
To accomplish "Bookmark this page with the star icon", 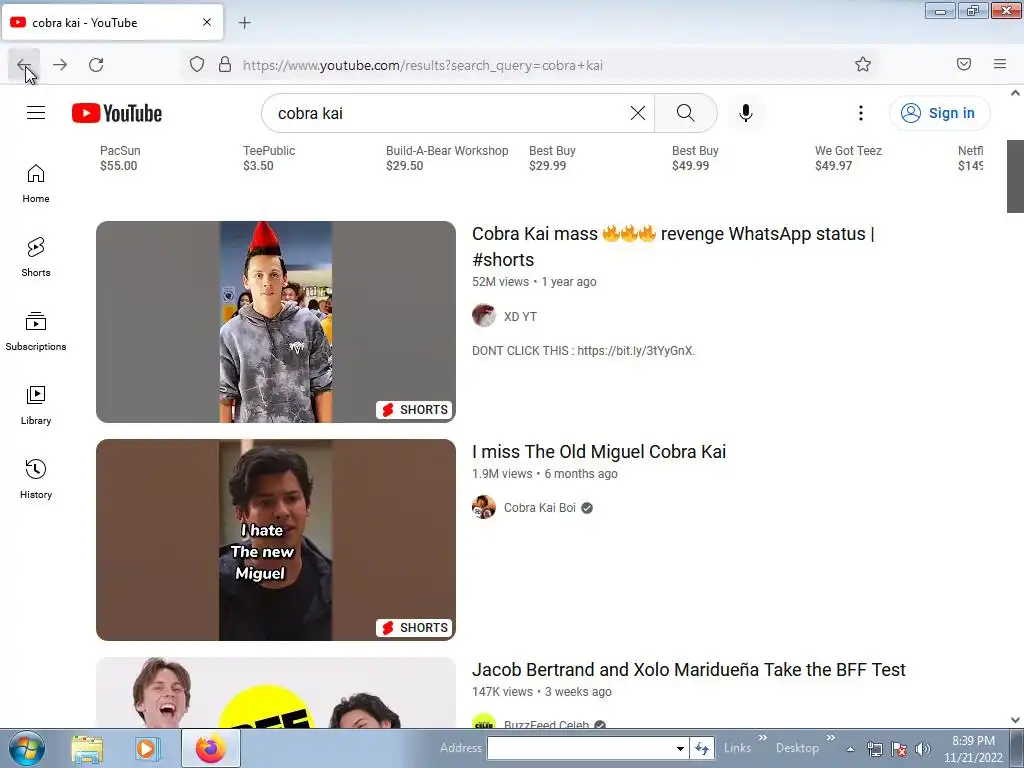I will tap(863, 65).
